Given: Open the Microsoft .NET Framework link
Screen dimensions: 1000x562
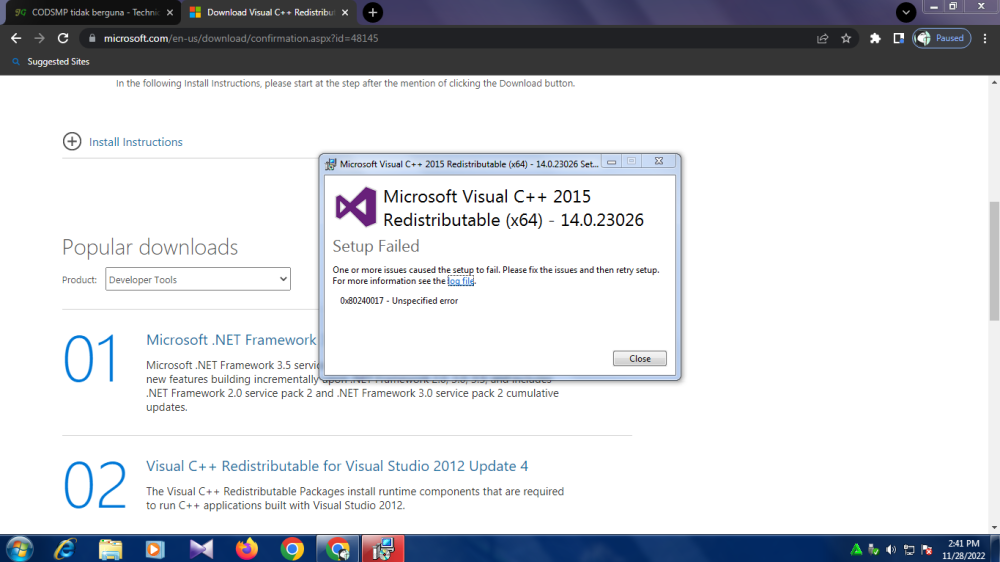Looking at the screenshot, I should (x=232, y=339).
